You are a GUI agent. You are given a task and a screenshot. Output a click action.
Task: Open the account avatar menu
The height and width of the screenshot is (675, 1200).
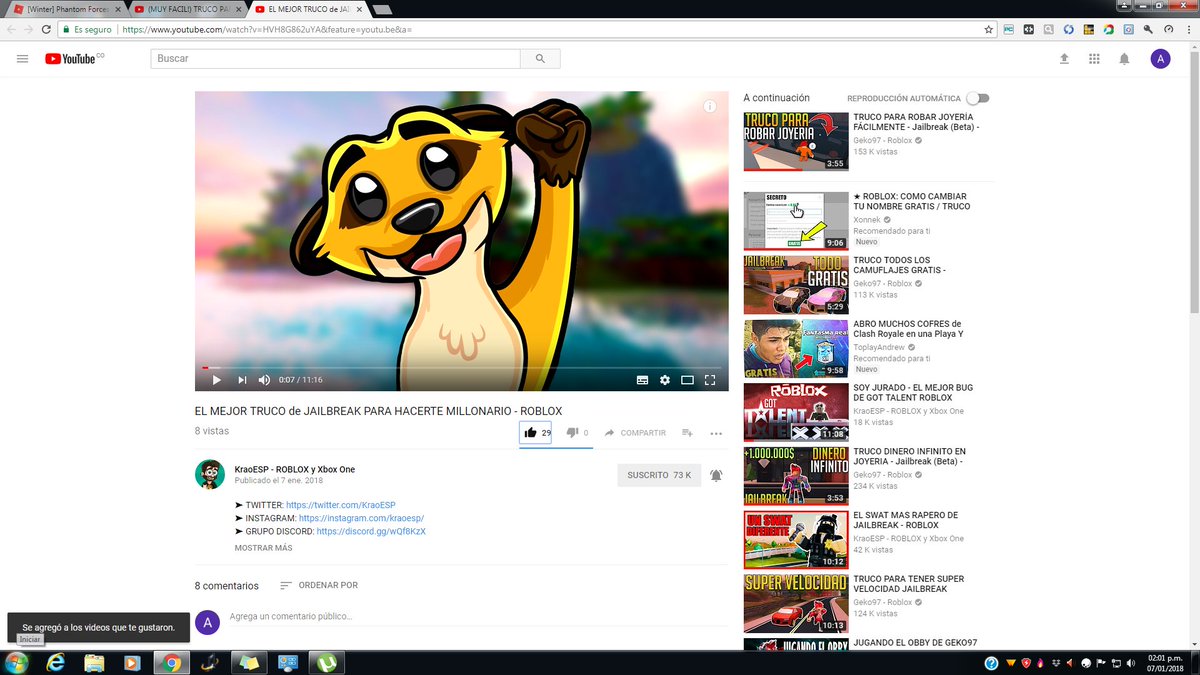coord(1160,59)
